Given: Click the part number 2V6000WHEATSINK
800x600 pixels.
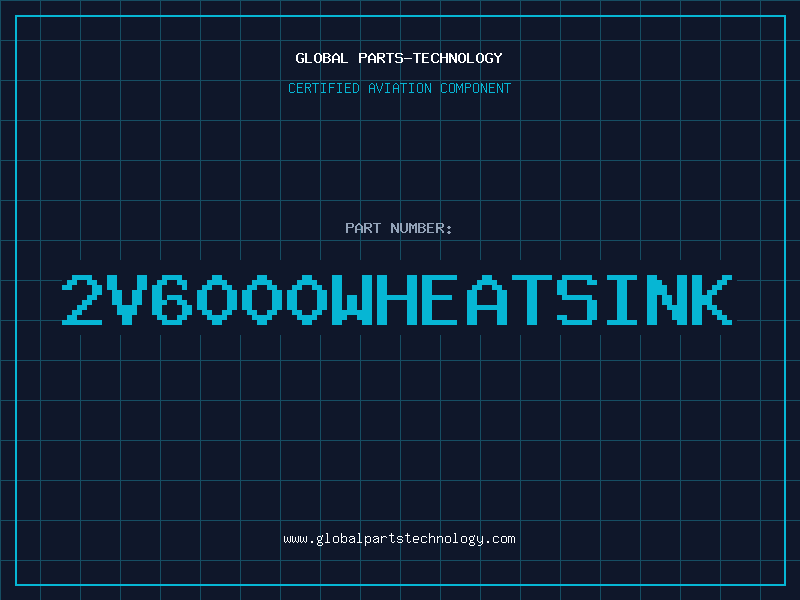Looking at the screenshot, I should (397, 300).
